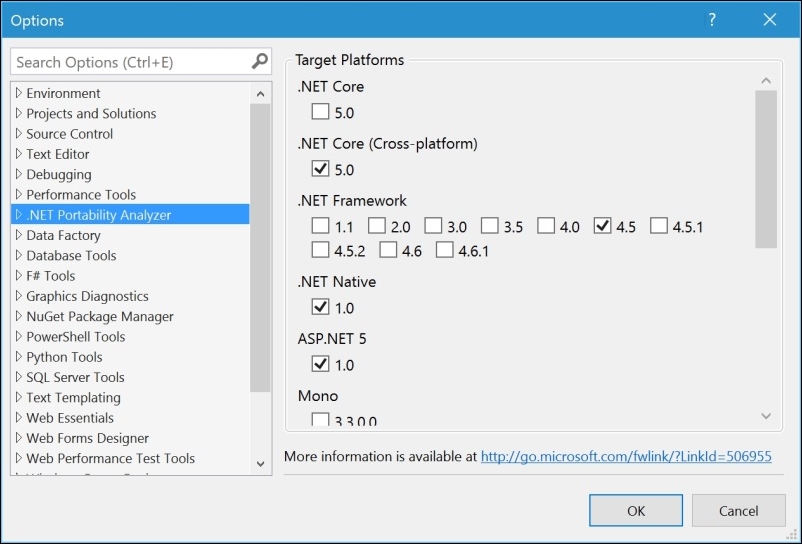Click Target Platforms scroll down arrow
802x544 pixels.
click(x=766, y=416)
